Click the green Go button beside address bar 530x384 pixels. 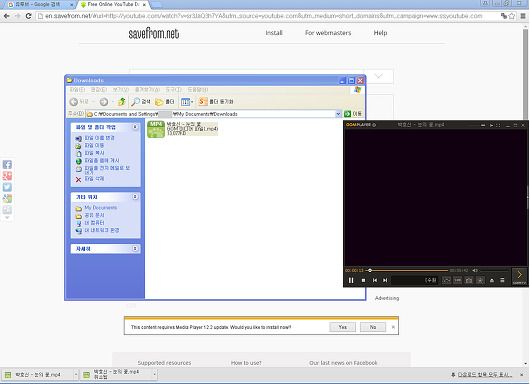[x=353, y=114]
